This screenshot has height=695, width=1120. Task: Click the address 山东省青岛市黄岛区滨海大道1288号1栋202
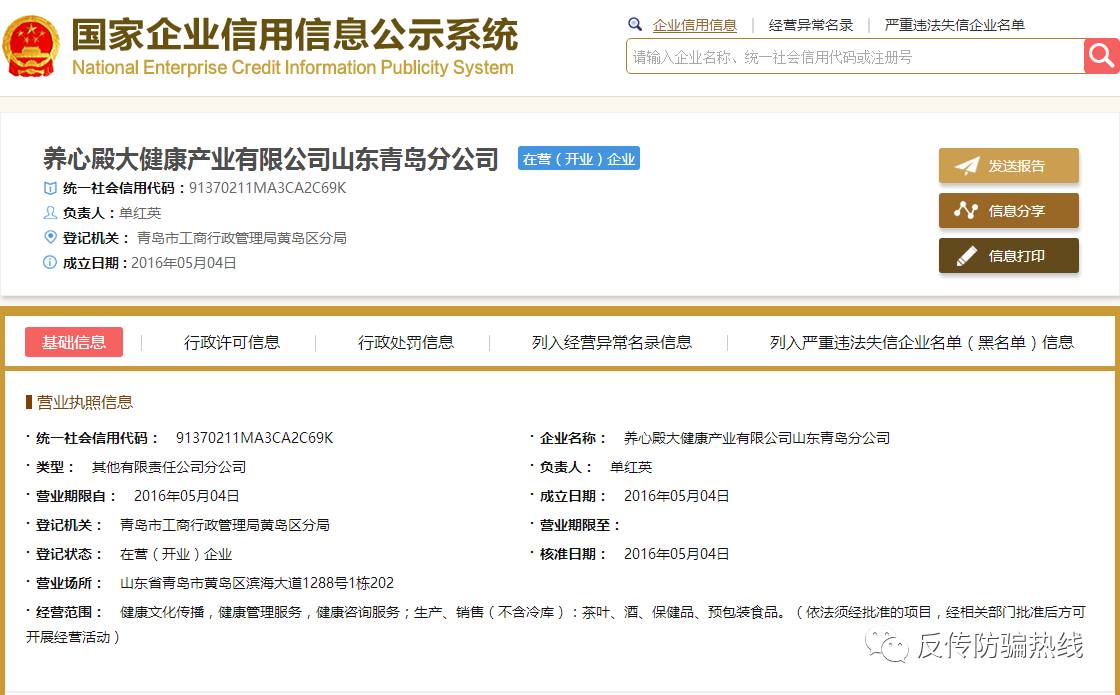[256, 583]
